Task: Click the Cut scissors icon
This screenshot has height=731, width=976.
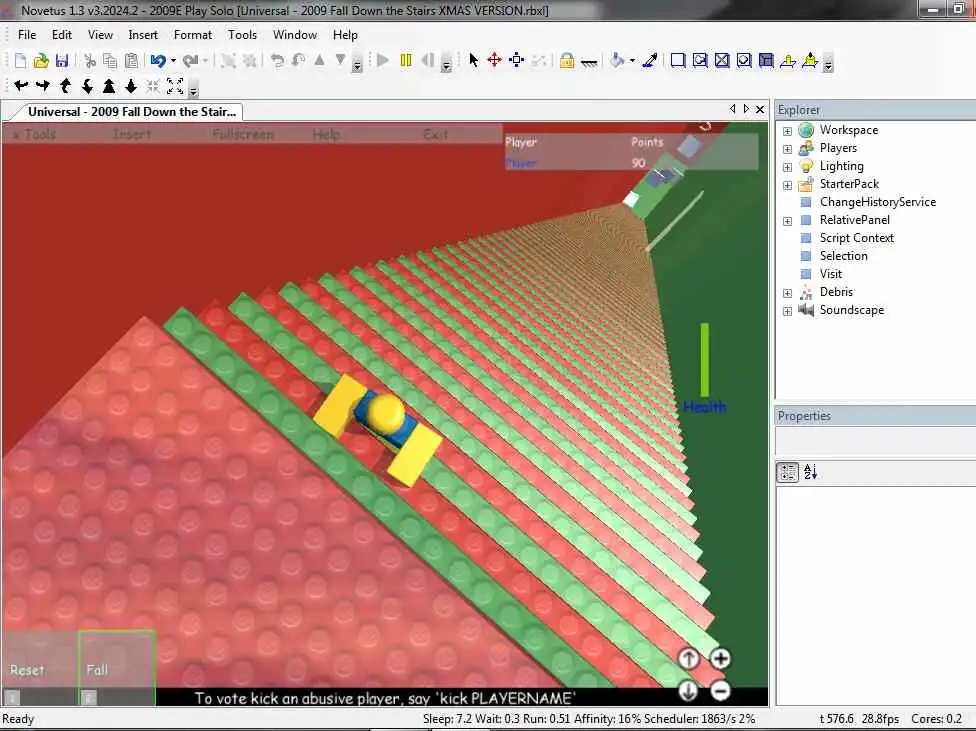Action: (90, 60)
